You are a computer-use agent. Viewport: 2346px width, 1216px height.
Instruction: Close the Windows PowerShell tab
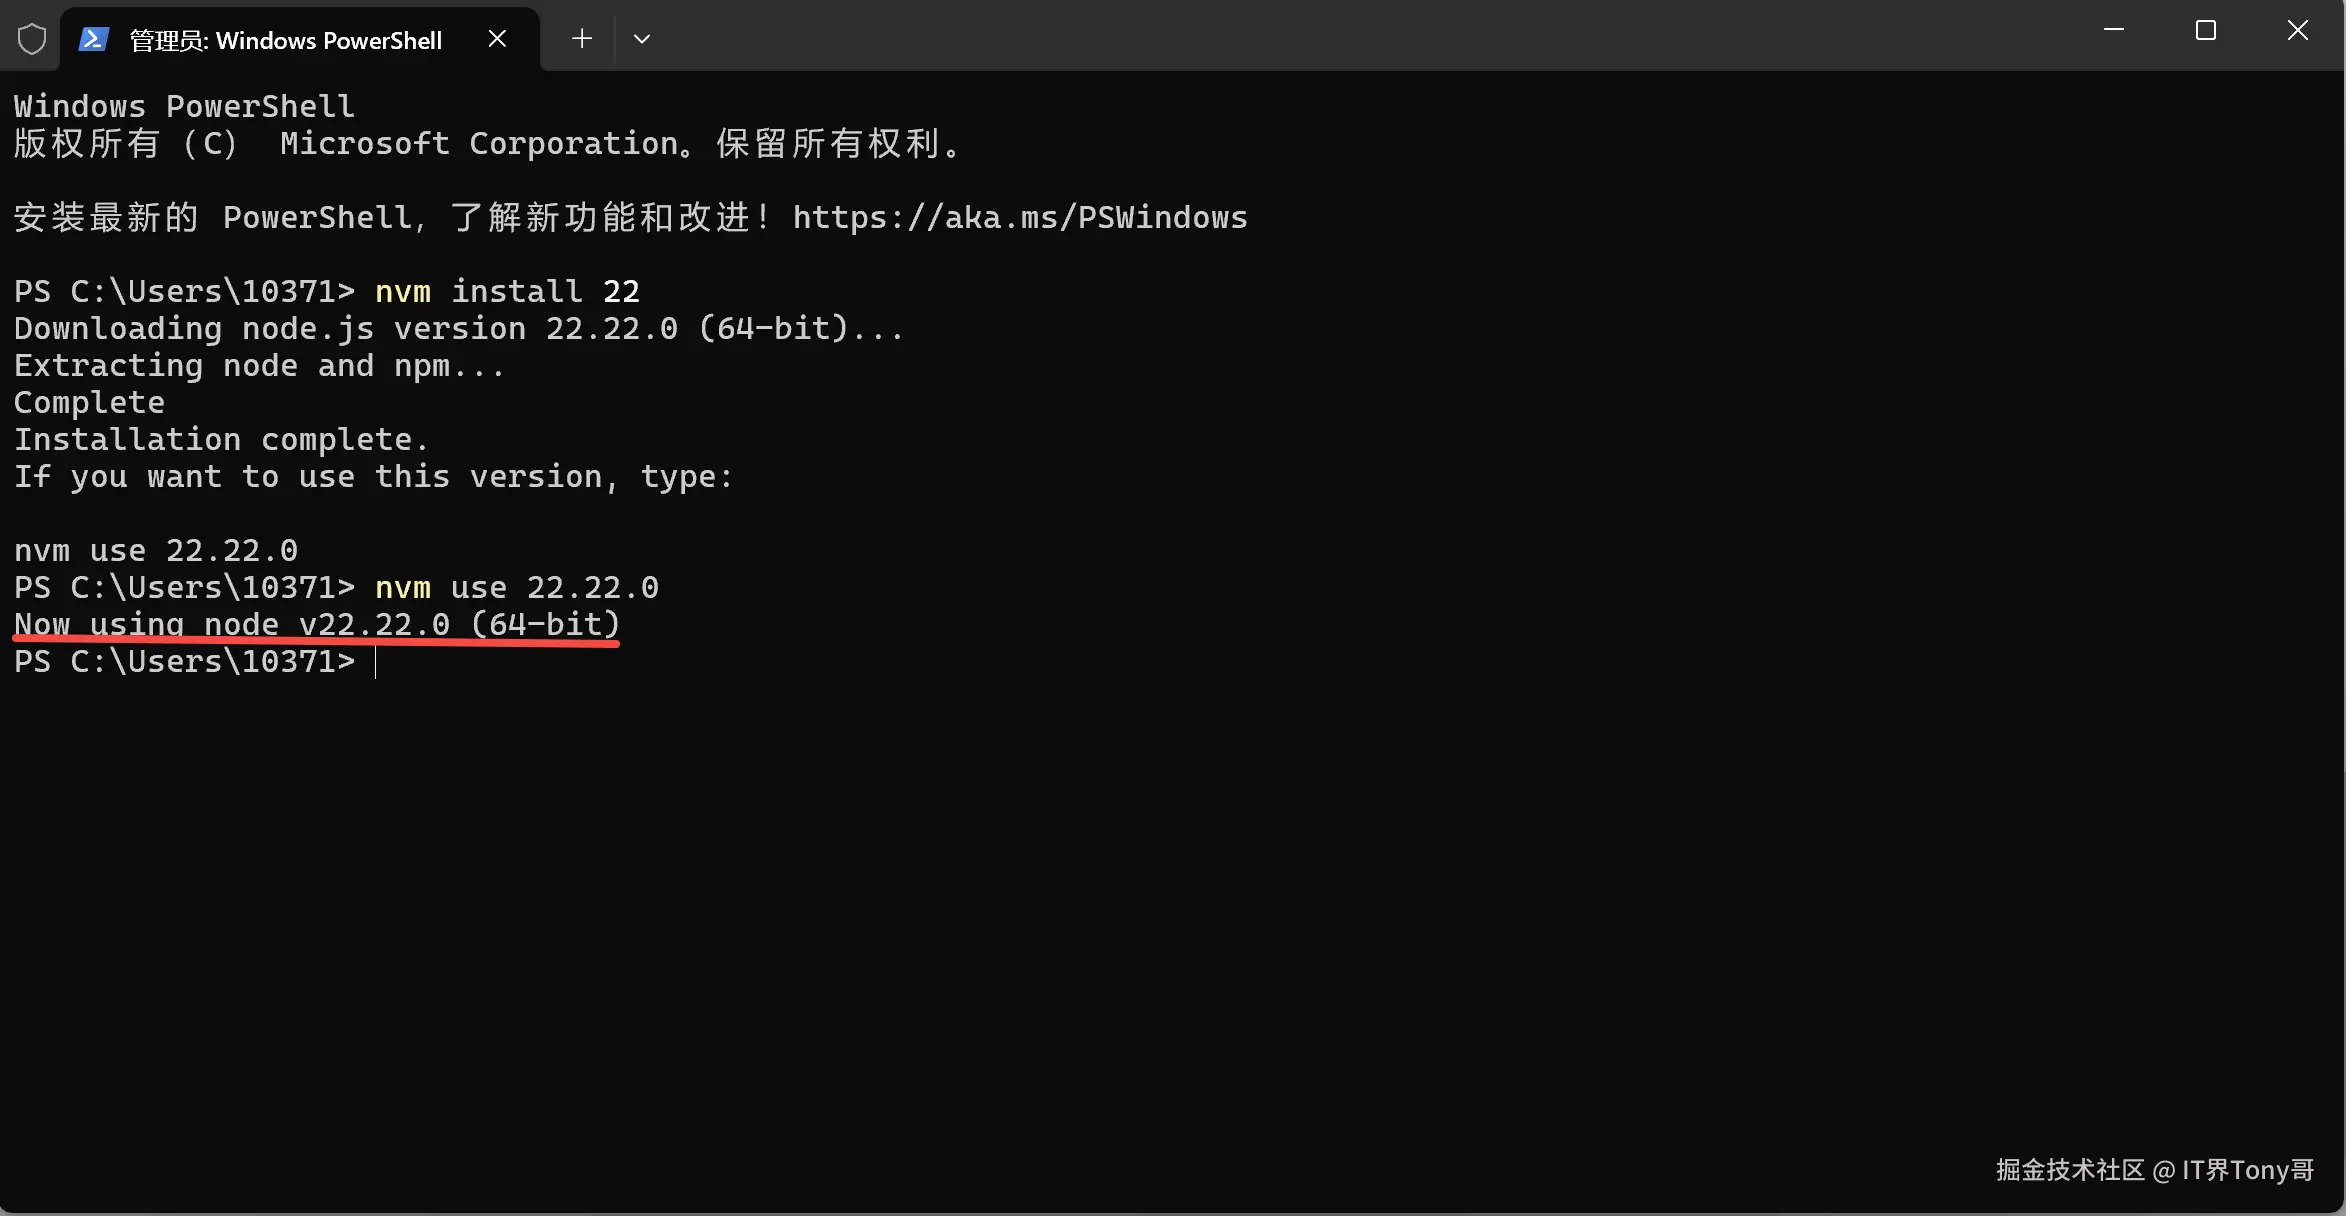[x=497, y=39]
